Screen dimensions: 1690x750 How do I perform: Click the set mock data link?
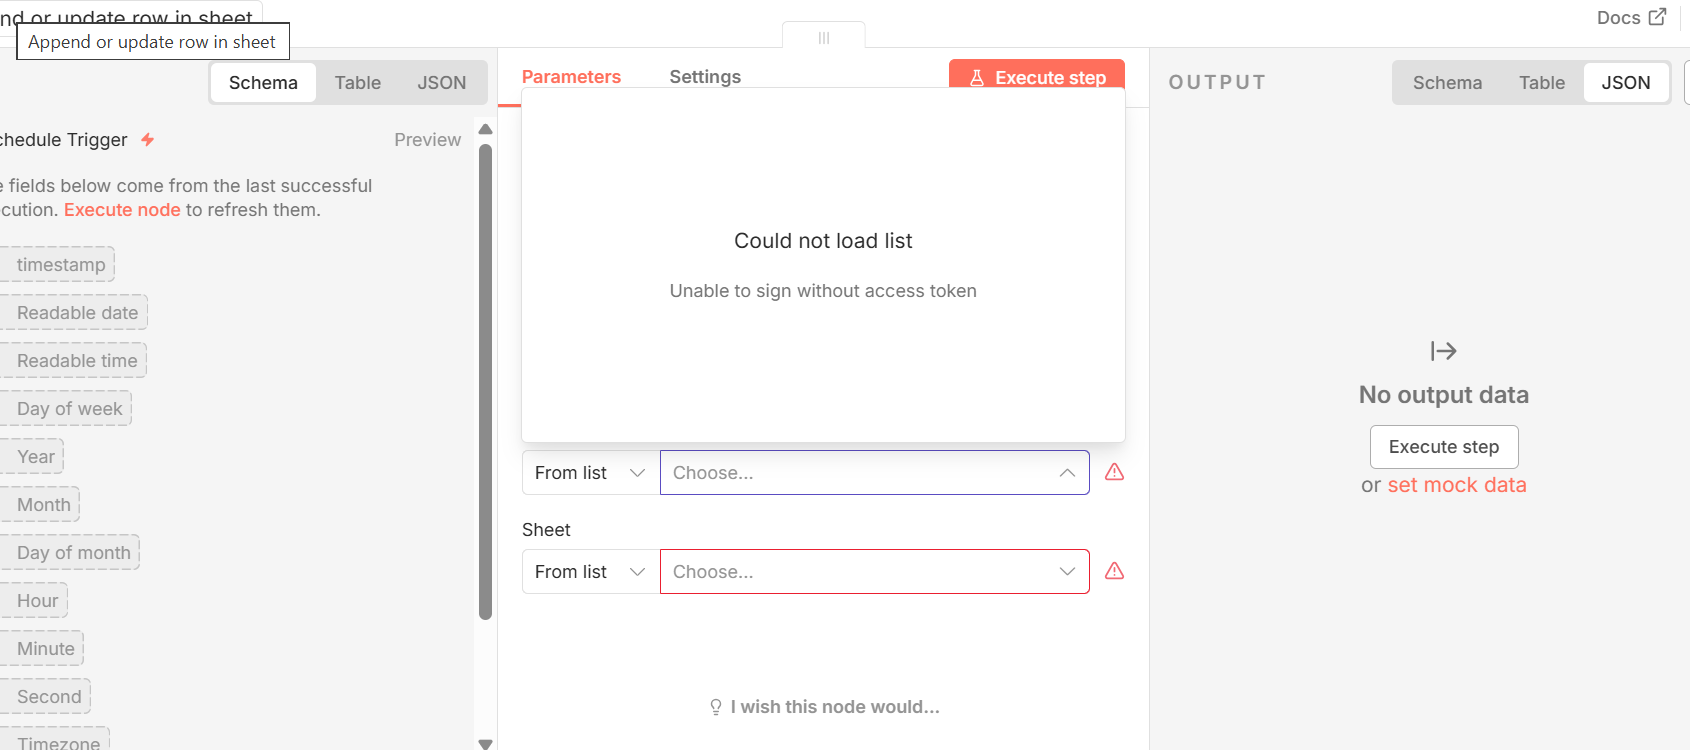click(1456, 485)
